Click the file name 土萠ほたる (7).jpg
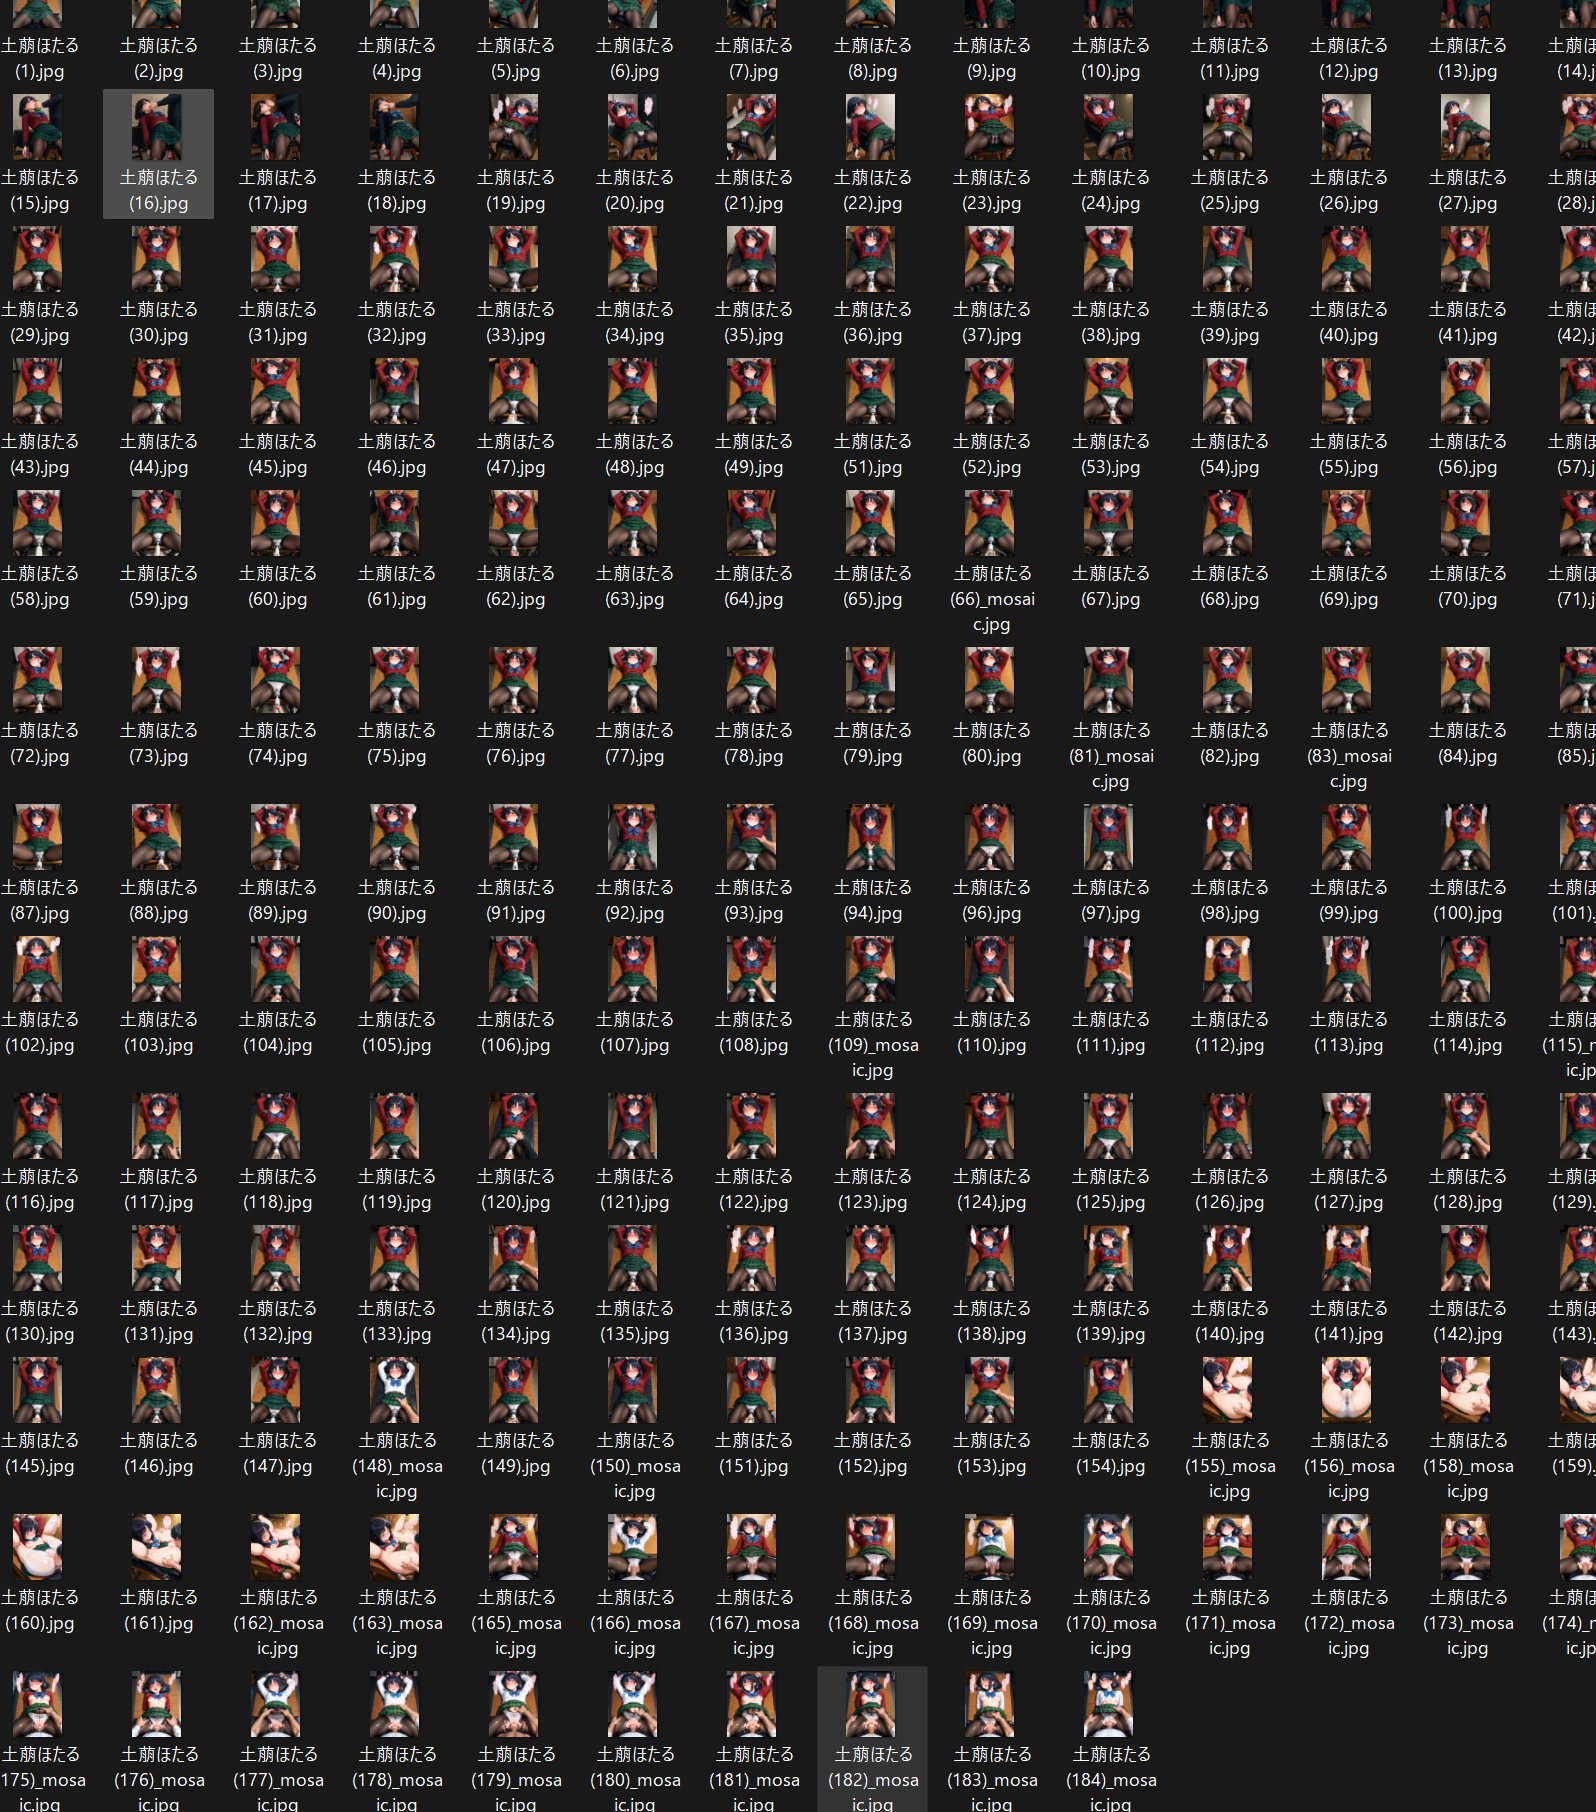This screenshot has height=1812, width=1596. pyautogui.click(x=753, y=58)
